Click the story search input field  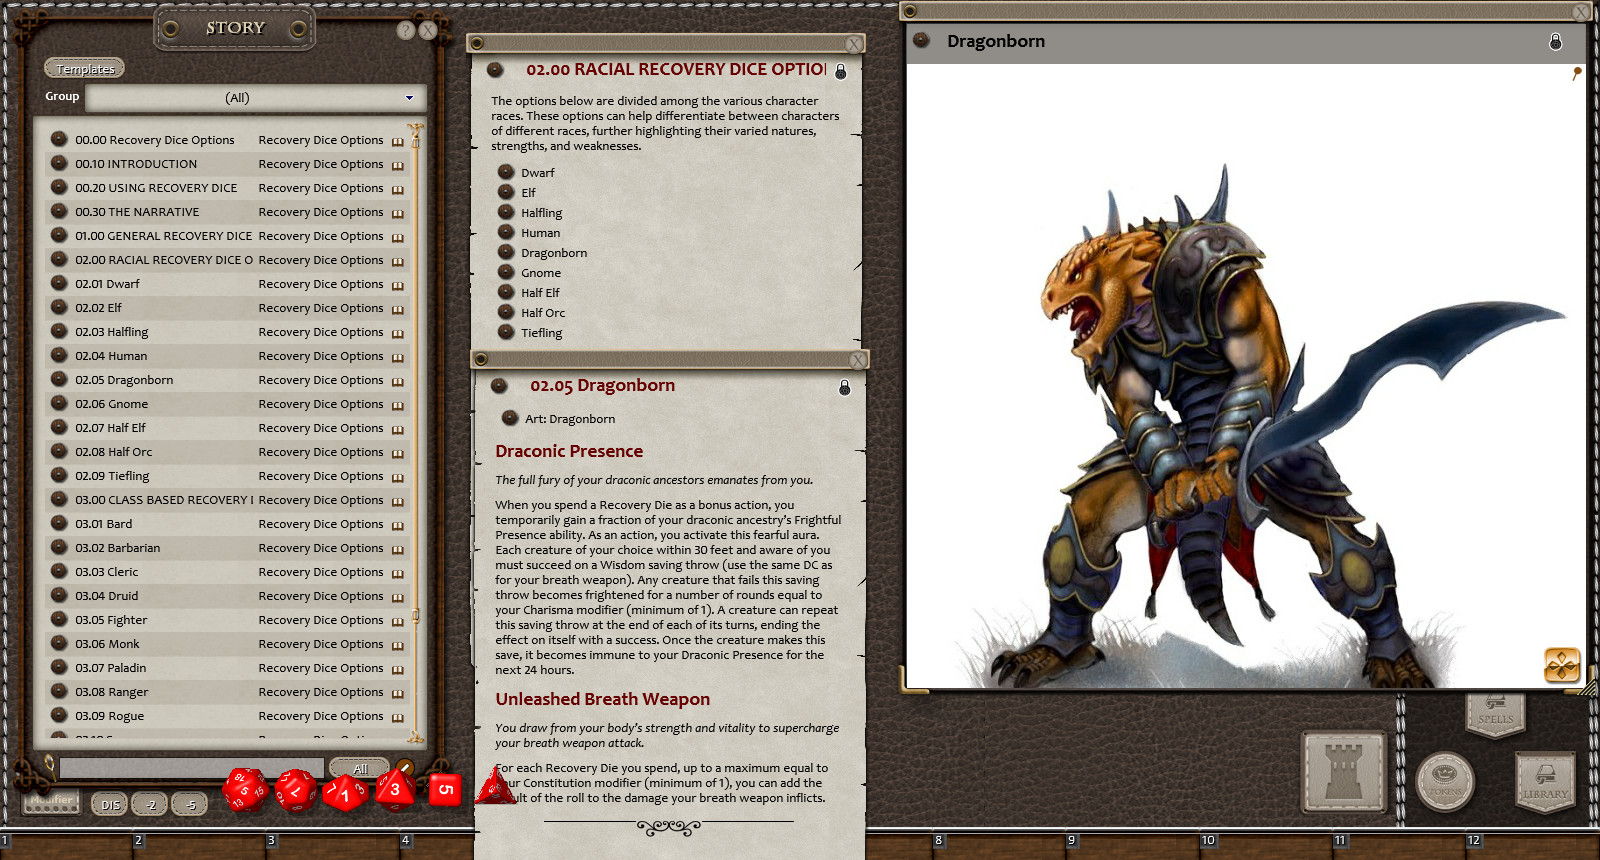pos(190,768)
